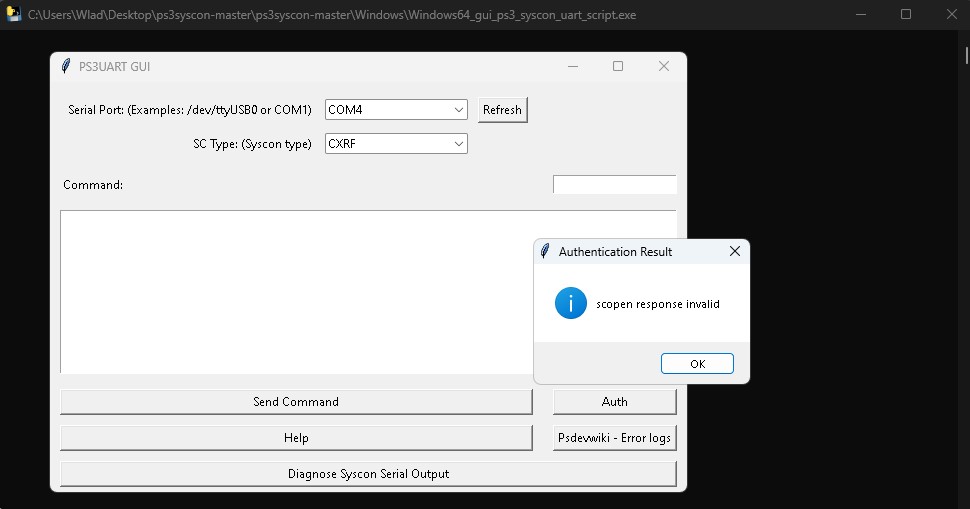Click the console vertical scrollbar thumb
970x509 pixels.
point(966,55)
